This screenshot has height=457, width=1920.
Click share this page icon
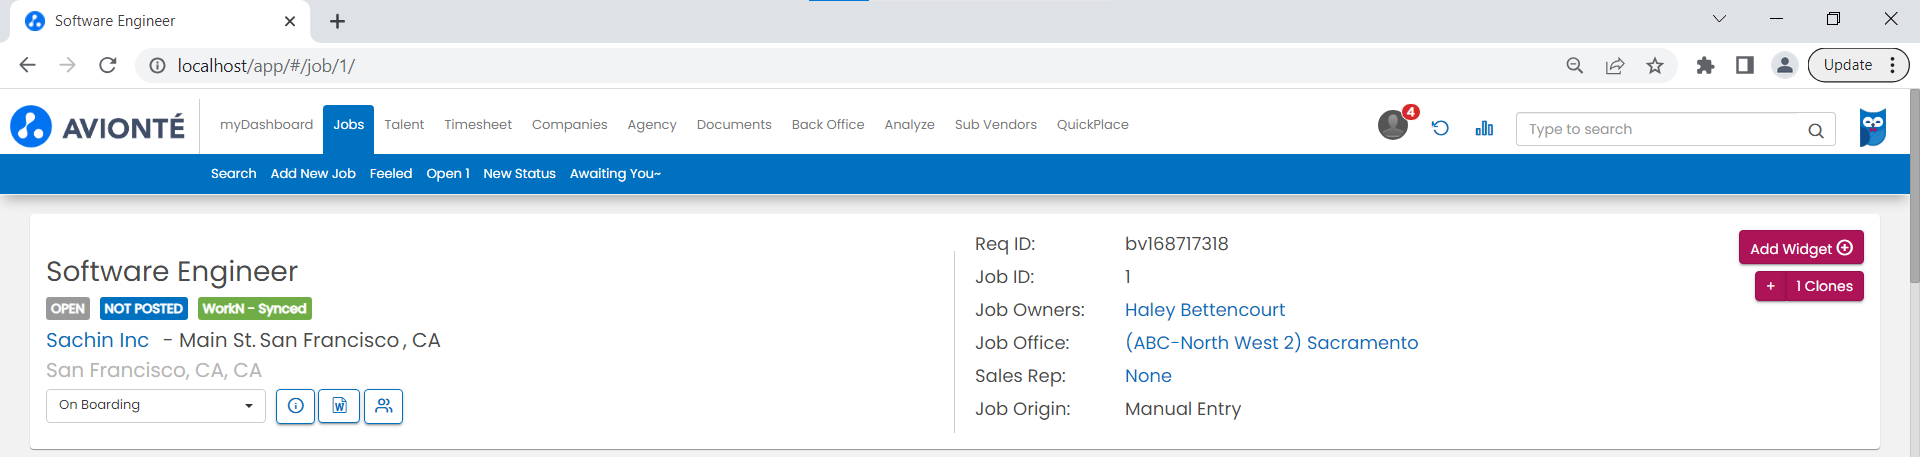point(1615,66)
